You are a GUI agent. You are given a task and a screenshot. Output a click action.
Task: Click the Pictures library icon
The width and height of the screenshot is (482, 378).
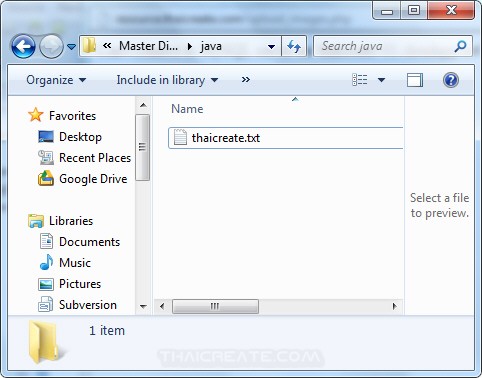[46, 284]
